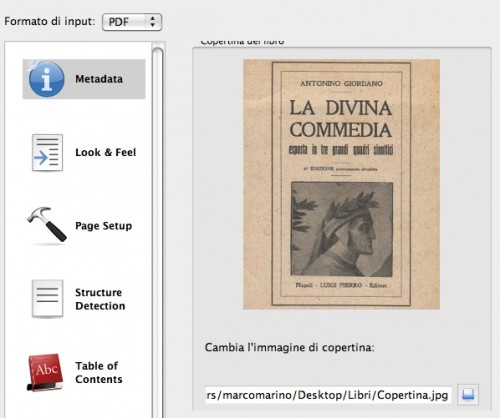Open Page Setup hammer icon
Image resolution: width=500 pixels, height=418 pixels.
click(47, 225)
